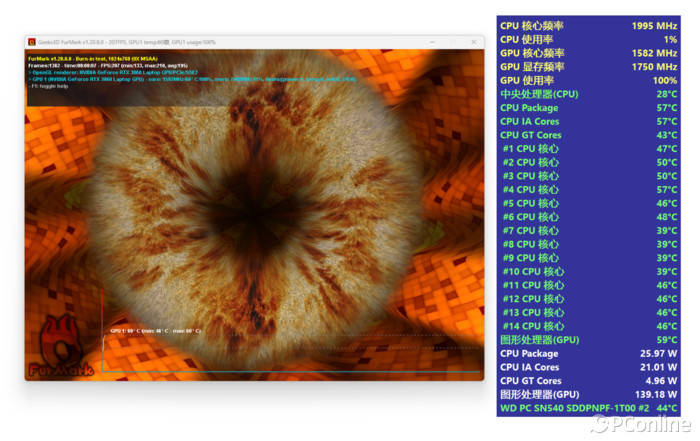The width and height of the screenshot is (700, 441).
Task: Click the Geeks3D FurMark window title text
Action: coord(126,42)
